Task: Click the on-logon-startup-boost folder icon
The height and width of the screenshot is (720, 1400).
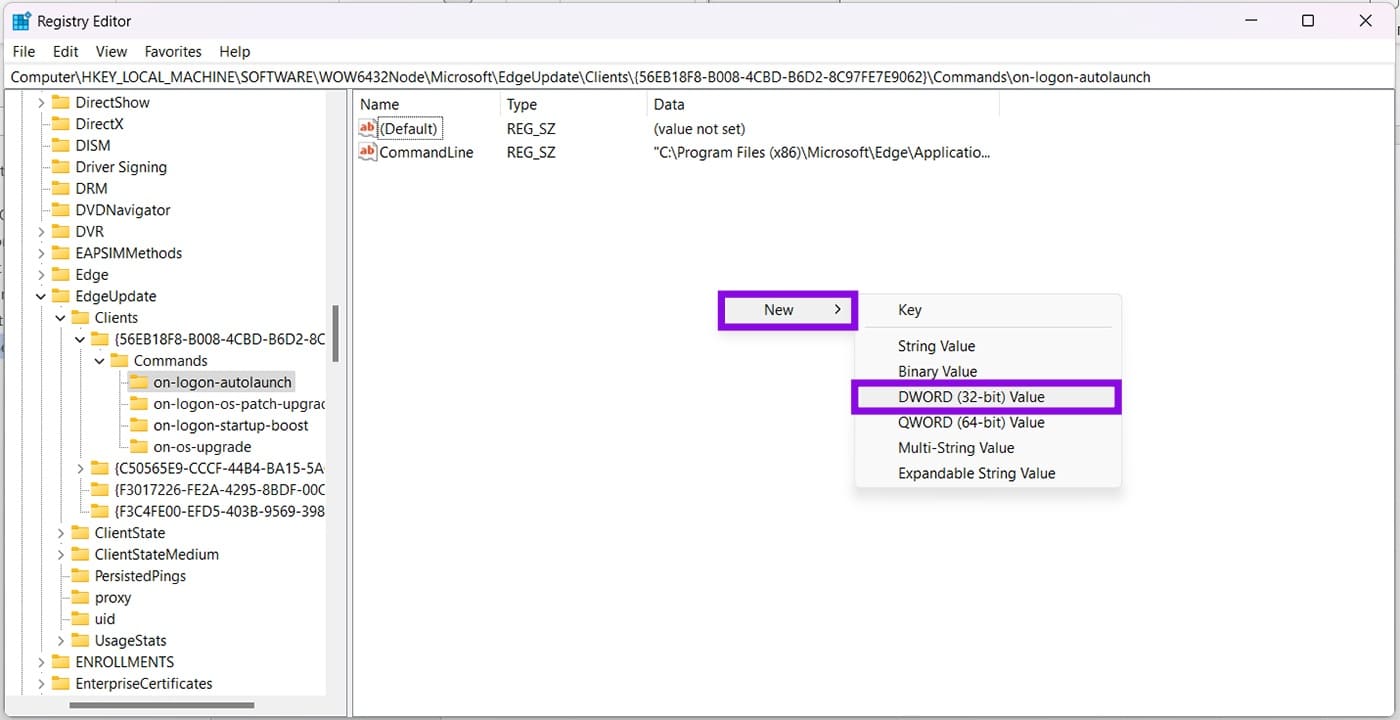Action: (x=138, y=425)
